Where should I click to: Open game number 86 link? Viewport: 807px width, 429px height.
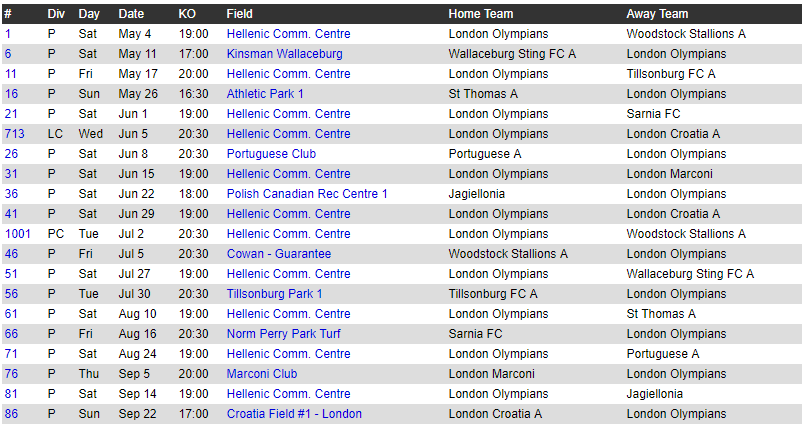tap(11, 414)
